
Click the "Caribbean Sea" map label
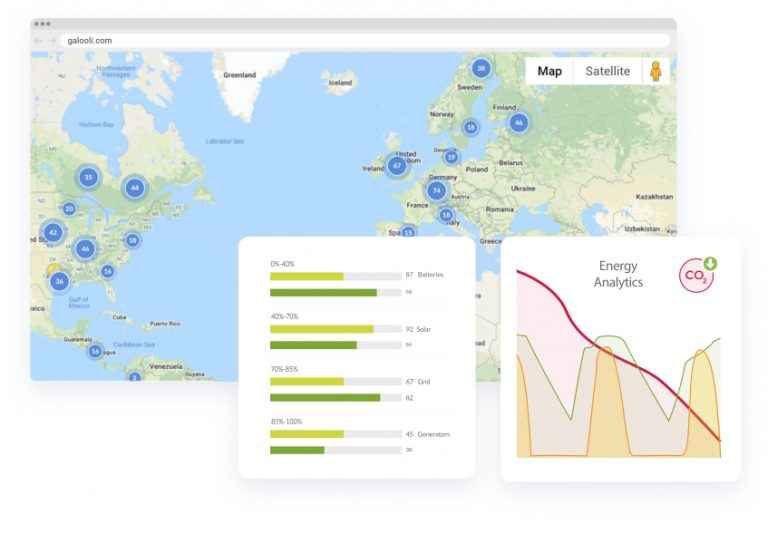[x=134, y=345]
